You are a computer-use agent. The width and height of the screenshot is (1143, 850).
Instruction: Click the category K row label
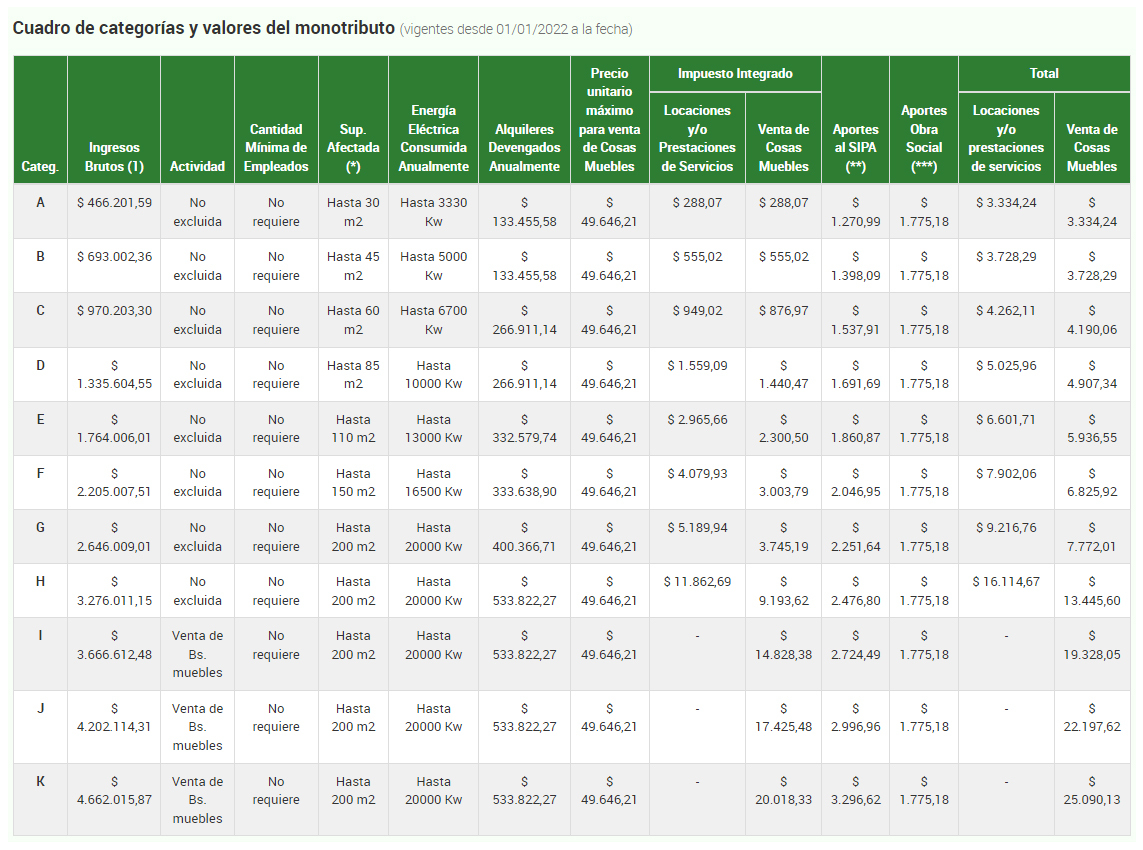pyautogui.click(x=40, y=782)
